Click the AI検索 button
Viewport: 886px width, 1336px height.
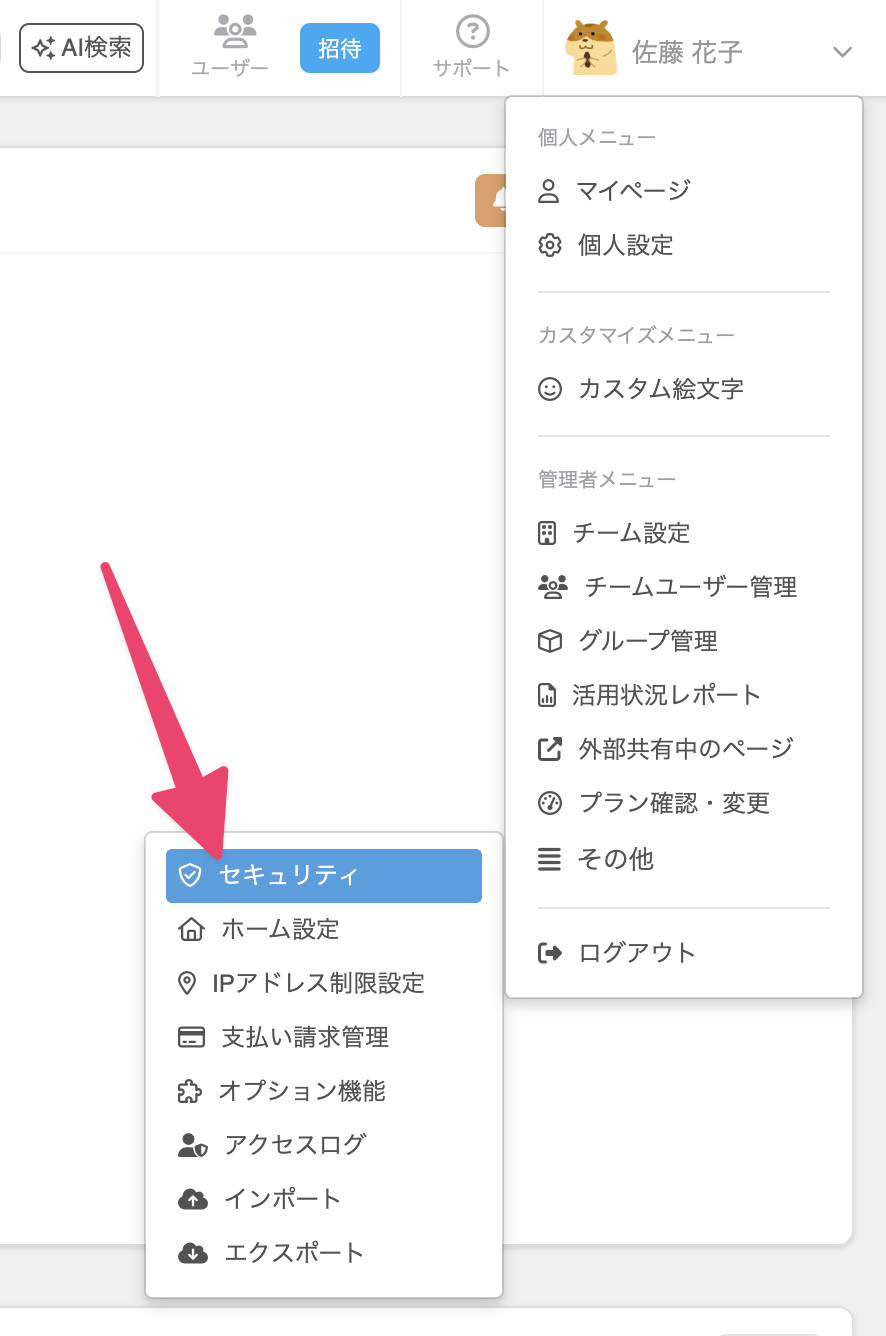(x=82, y=48)
